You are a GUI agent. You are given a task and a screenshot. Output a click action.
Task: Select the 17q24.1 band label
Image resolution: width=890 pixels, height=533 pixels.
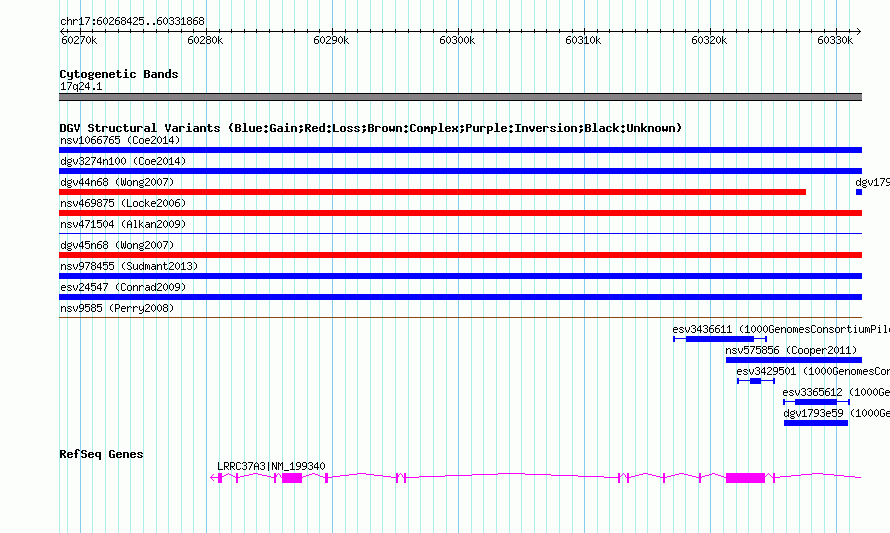point(81,86)
